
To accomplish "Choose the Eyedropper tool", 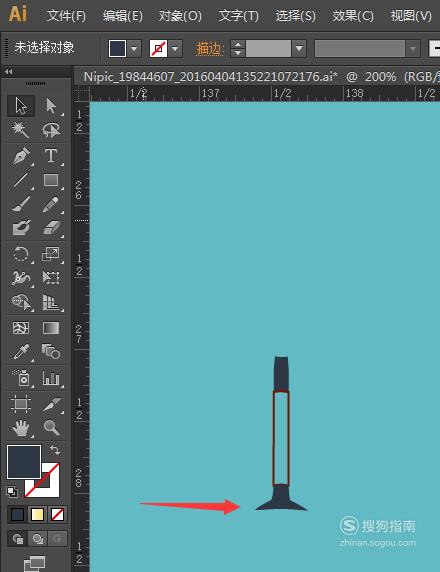I will tap(21, 352).
